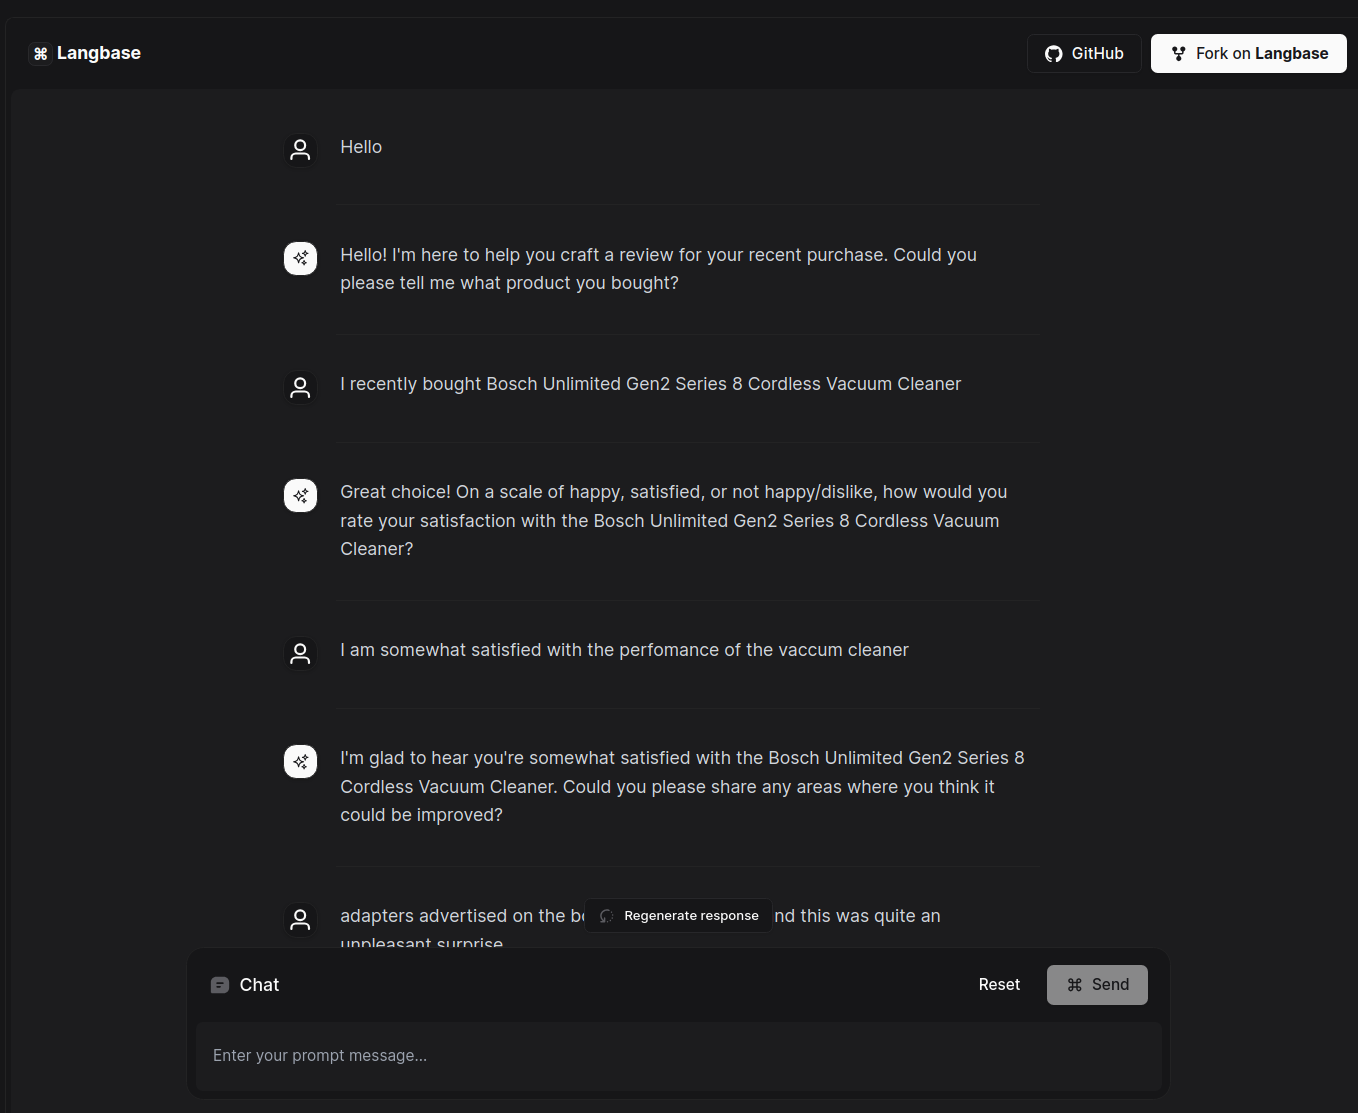The image size is (1358, 1113).
Task: Click the user avatar next to Hello
Action: tap(300, 150)
